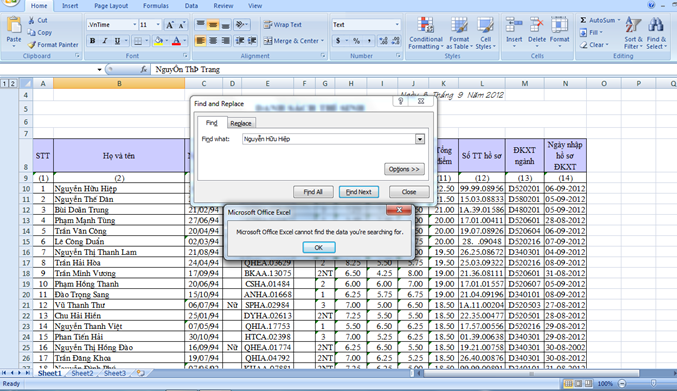Switch to the Insert ribbon tab
This screenshot has width=677, height=391.
70,6
